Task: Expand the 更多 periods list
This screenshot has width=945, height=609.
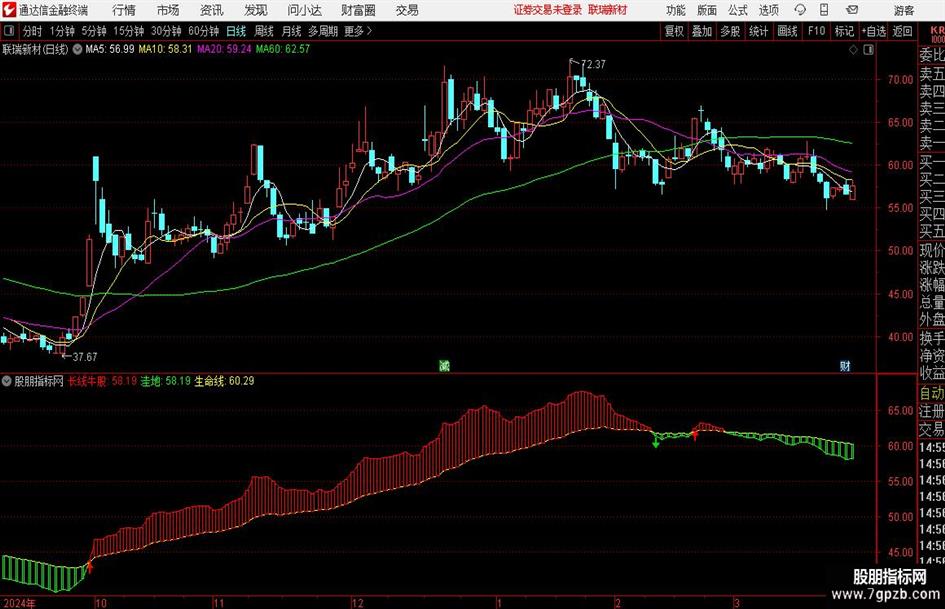Action: (358, 31)
